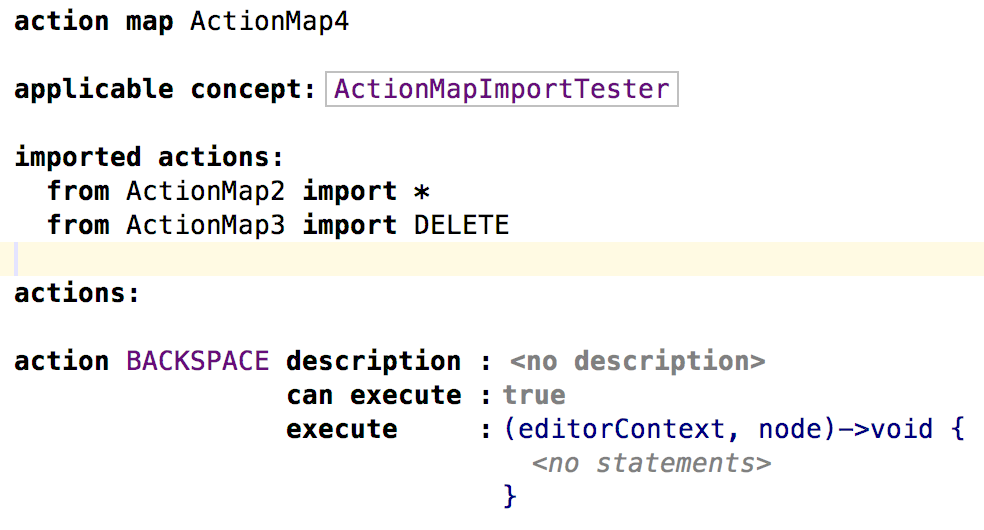
Task: Click the 'import' keyword for ActionMap3
Action: point(350,225)
